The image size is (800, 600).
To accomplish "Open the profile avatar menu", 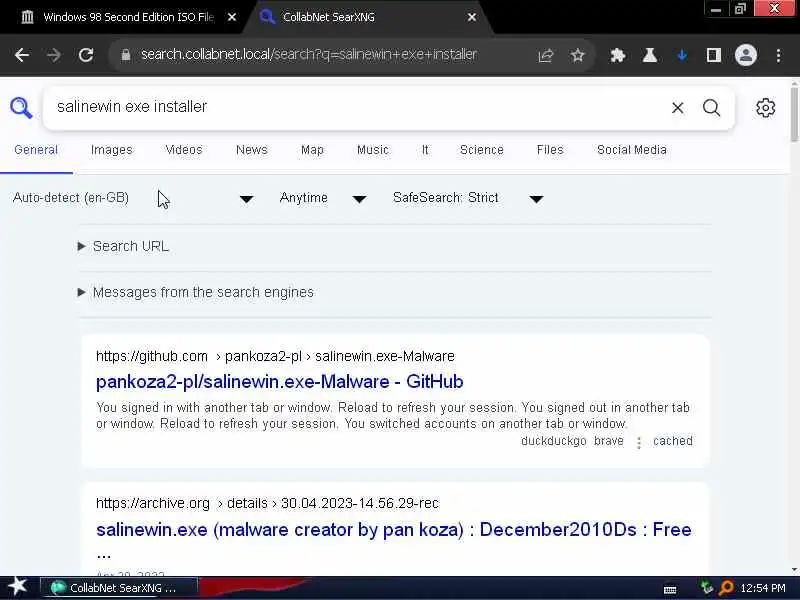I will click(x=745, y=55).
